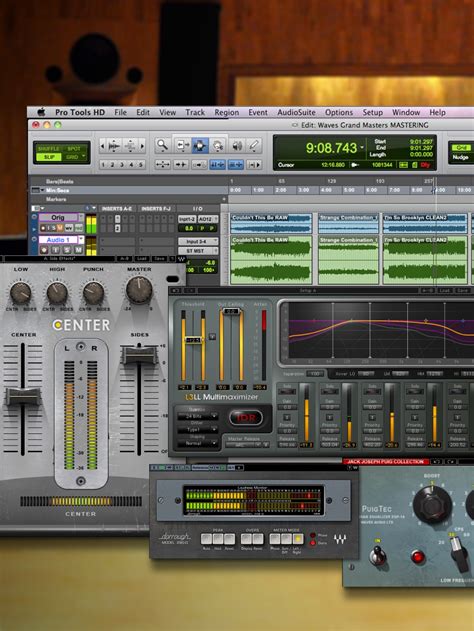Open the Orig track name dropdown
This screenshot has height=631, width=474.
[81, 217]
